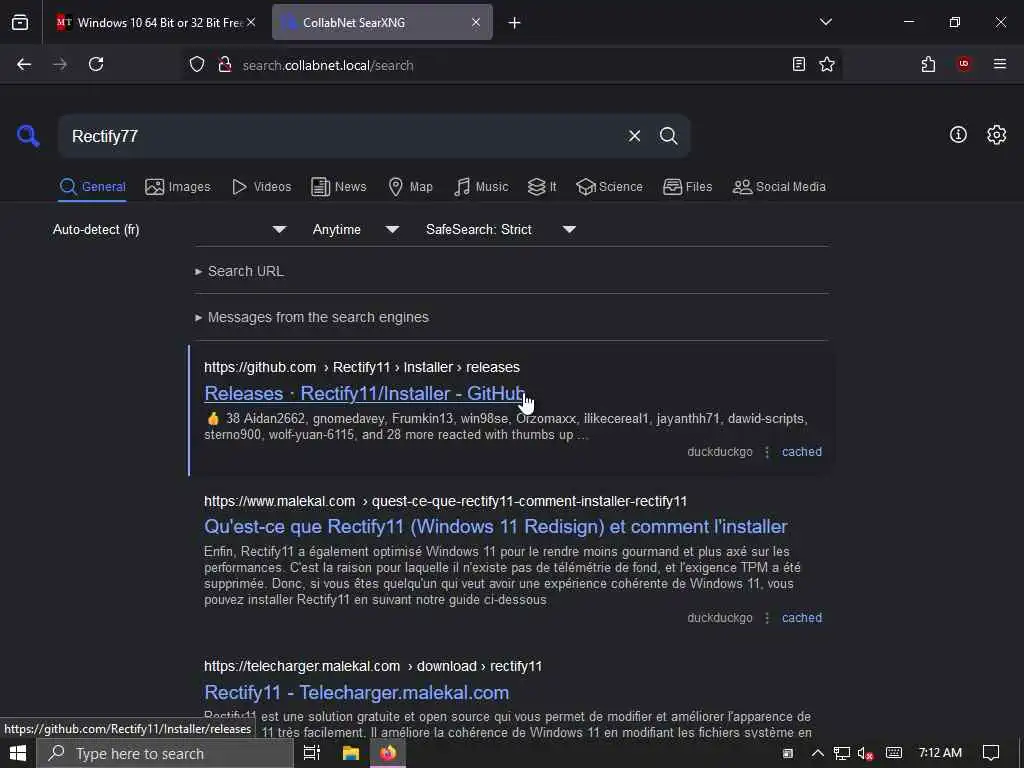Open the uBlock Origin extension icon
Screen dimensions: 1024x768
pyautogui.click(x=964, y=64)
